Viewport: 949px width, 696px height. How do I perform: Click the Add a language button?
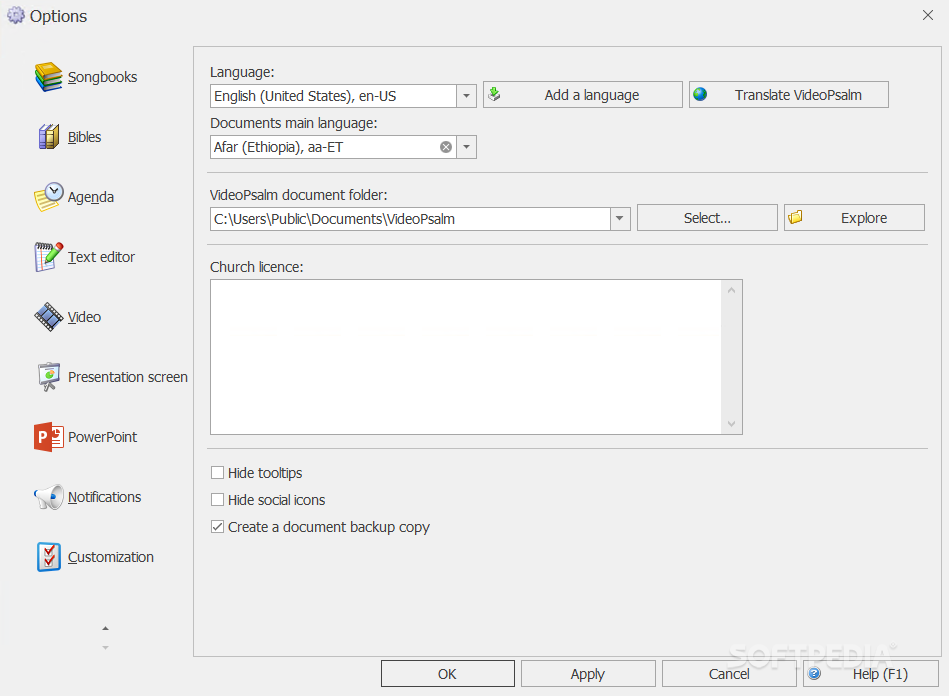[583, 95]
